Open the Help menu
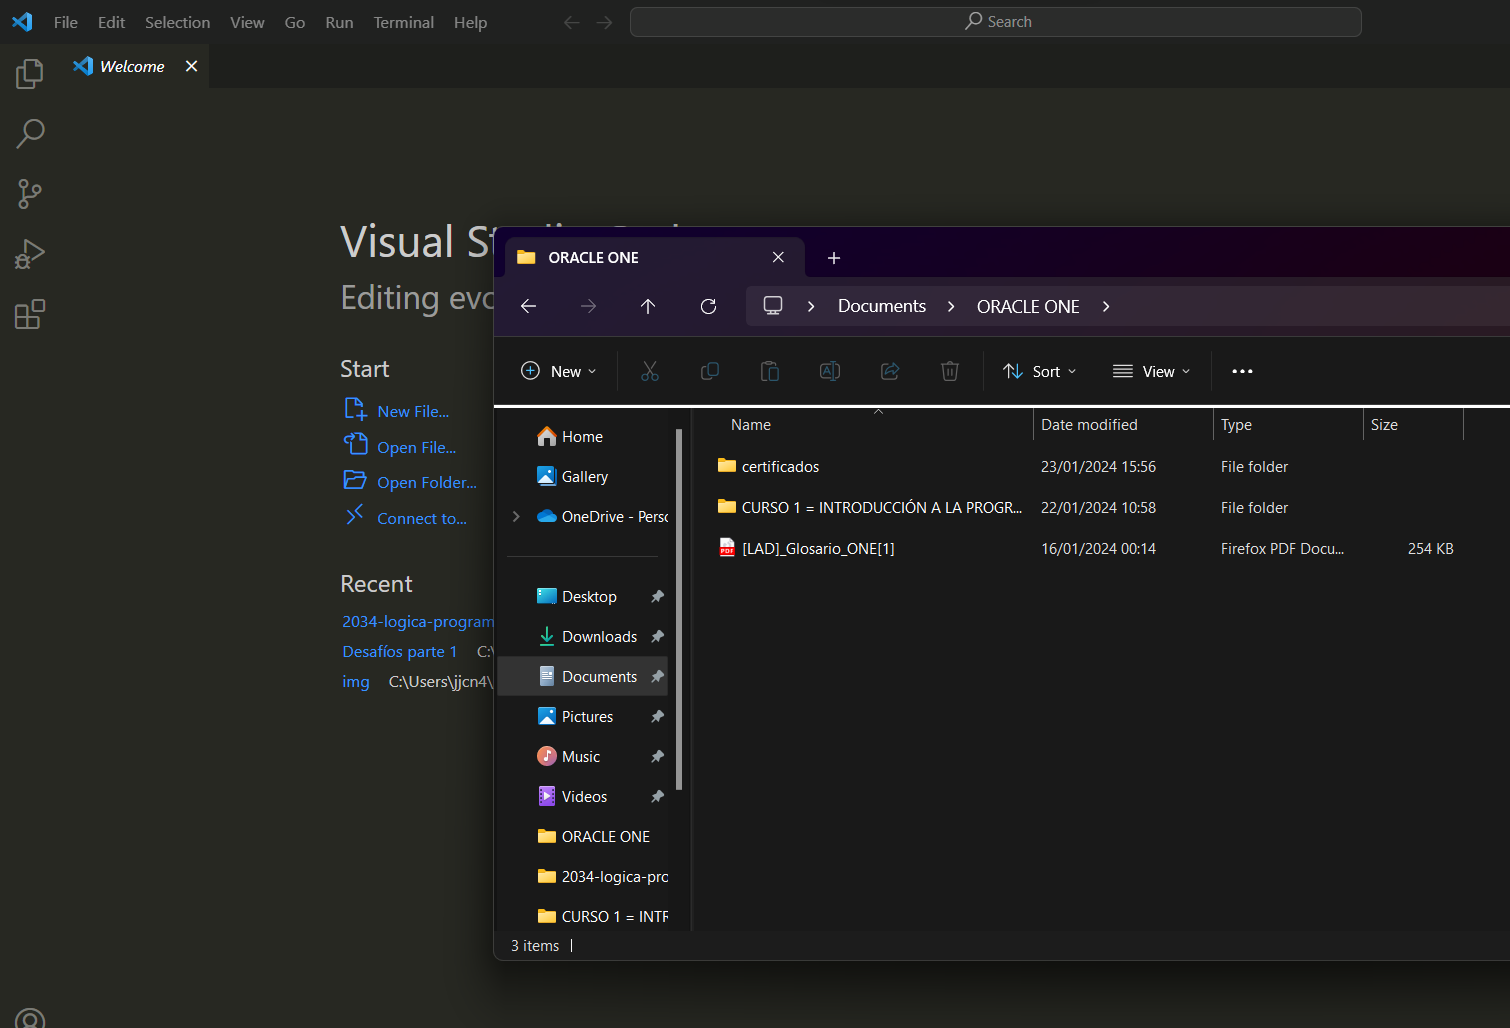This screenshot has width=1510, height=1028. pyautogui.click(x=470, y=22)
